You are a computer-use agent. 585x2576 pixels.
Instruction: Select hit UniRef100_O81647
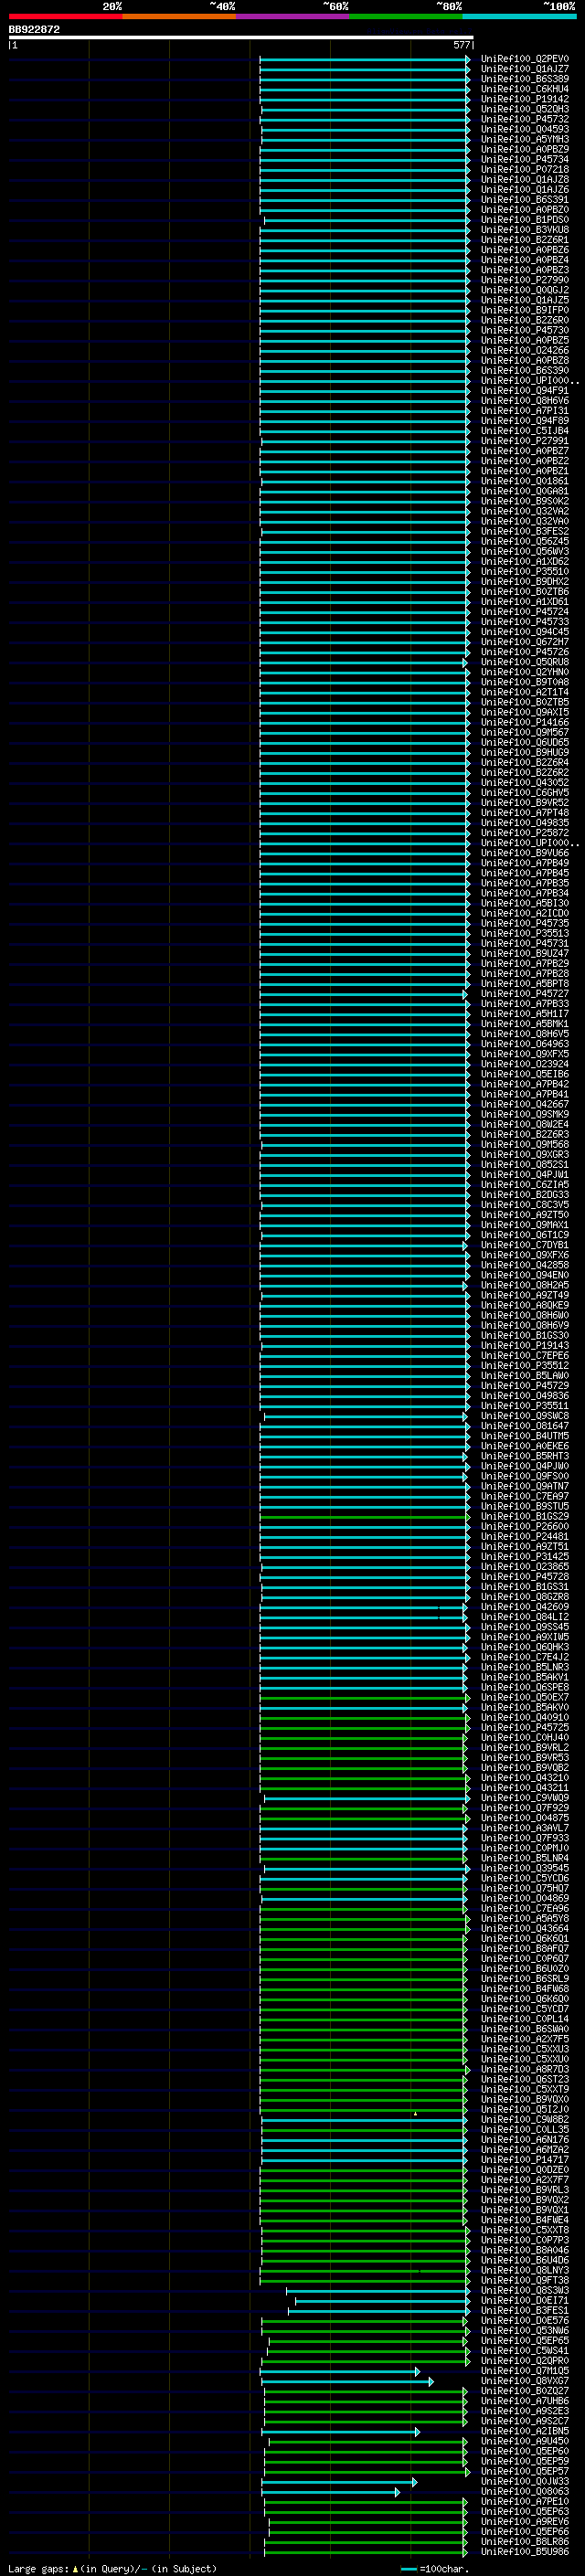525,1426
